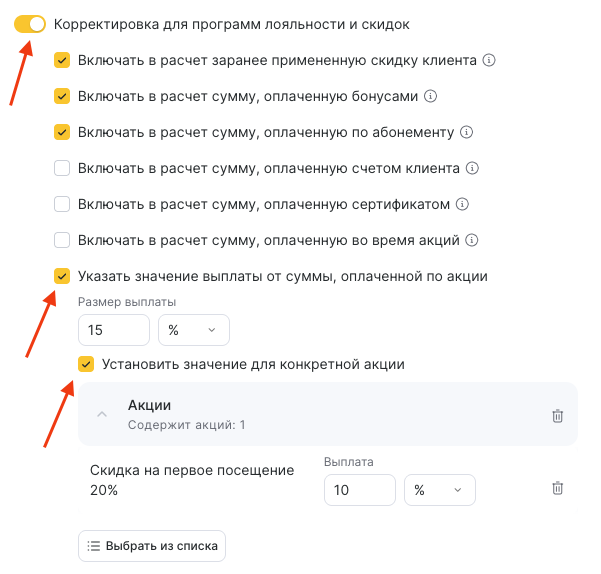Click the Выплата field showing 10
601x574 pixels.
click(x=359, y=490)
